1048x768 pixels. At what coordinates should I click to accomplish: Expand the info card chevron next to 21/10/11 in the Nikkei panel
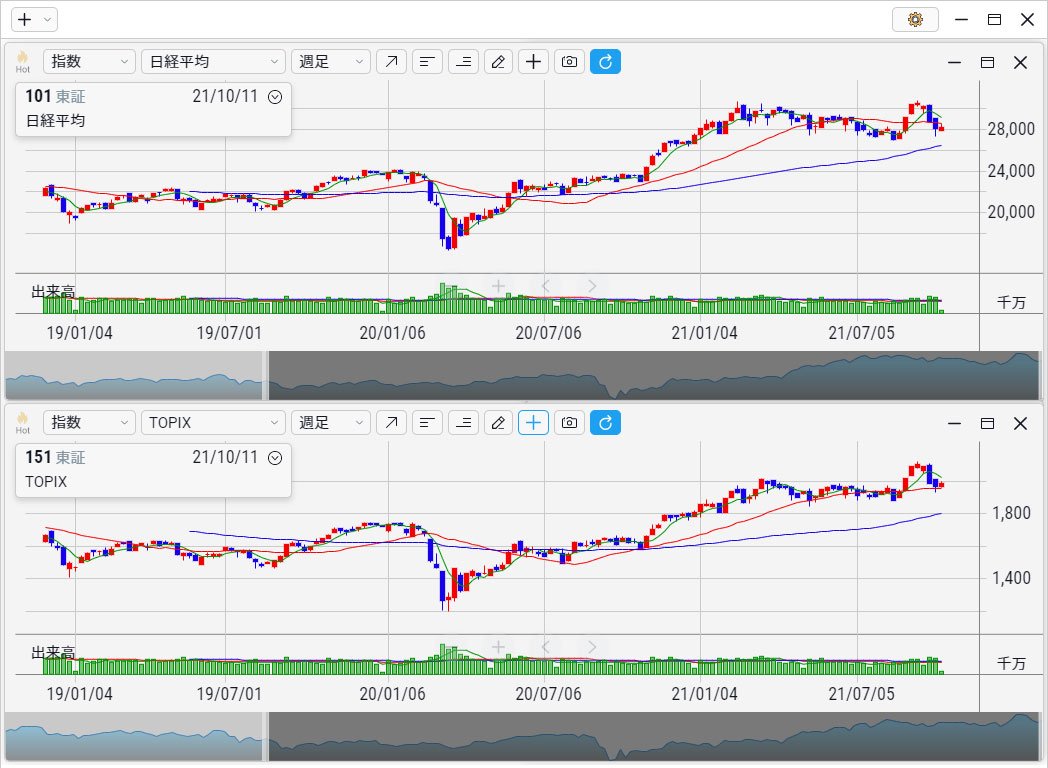coord(275,97)
